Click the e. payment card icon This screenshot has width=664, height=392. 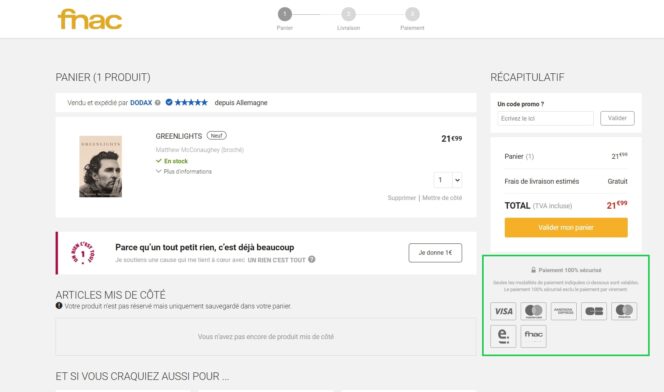[x=504, y=336]
